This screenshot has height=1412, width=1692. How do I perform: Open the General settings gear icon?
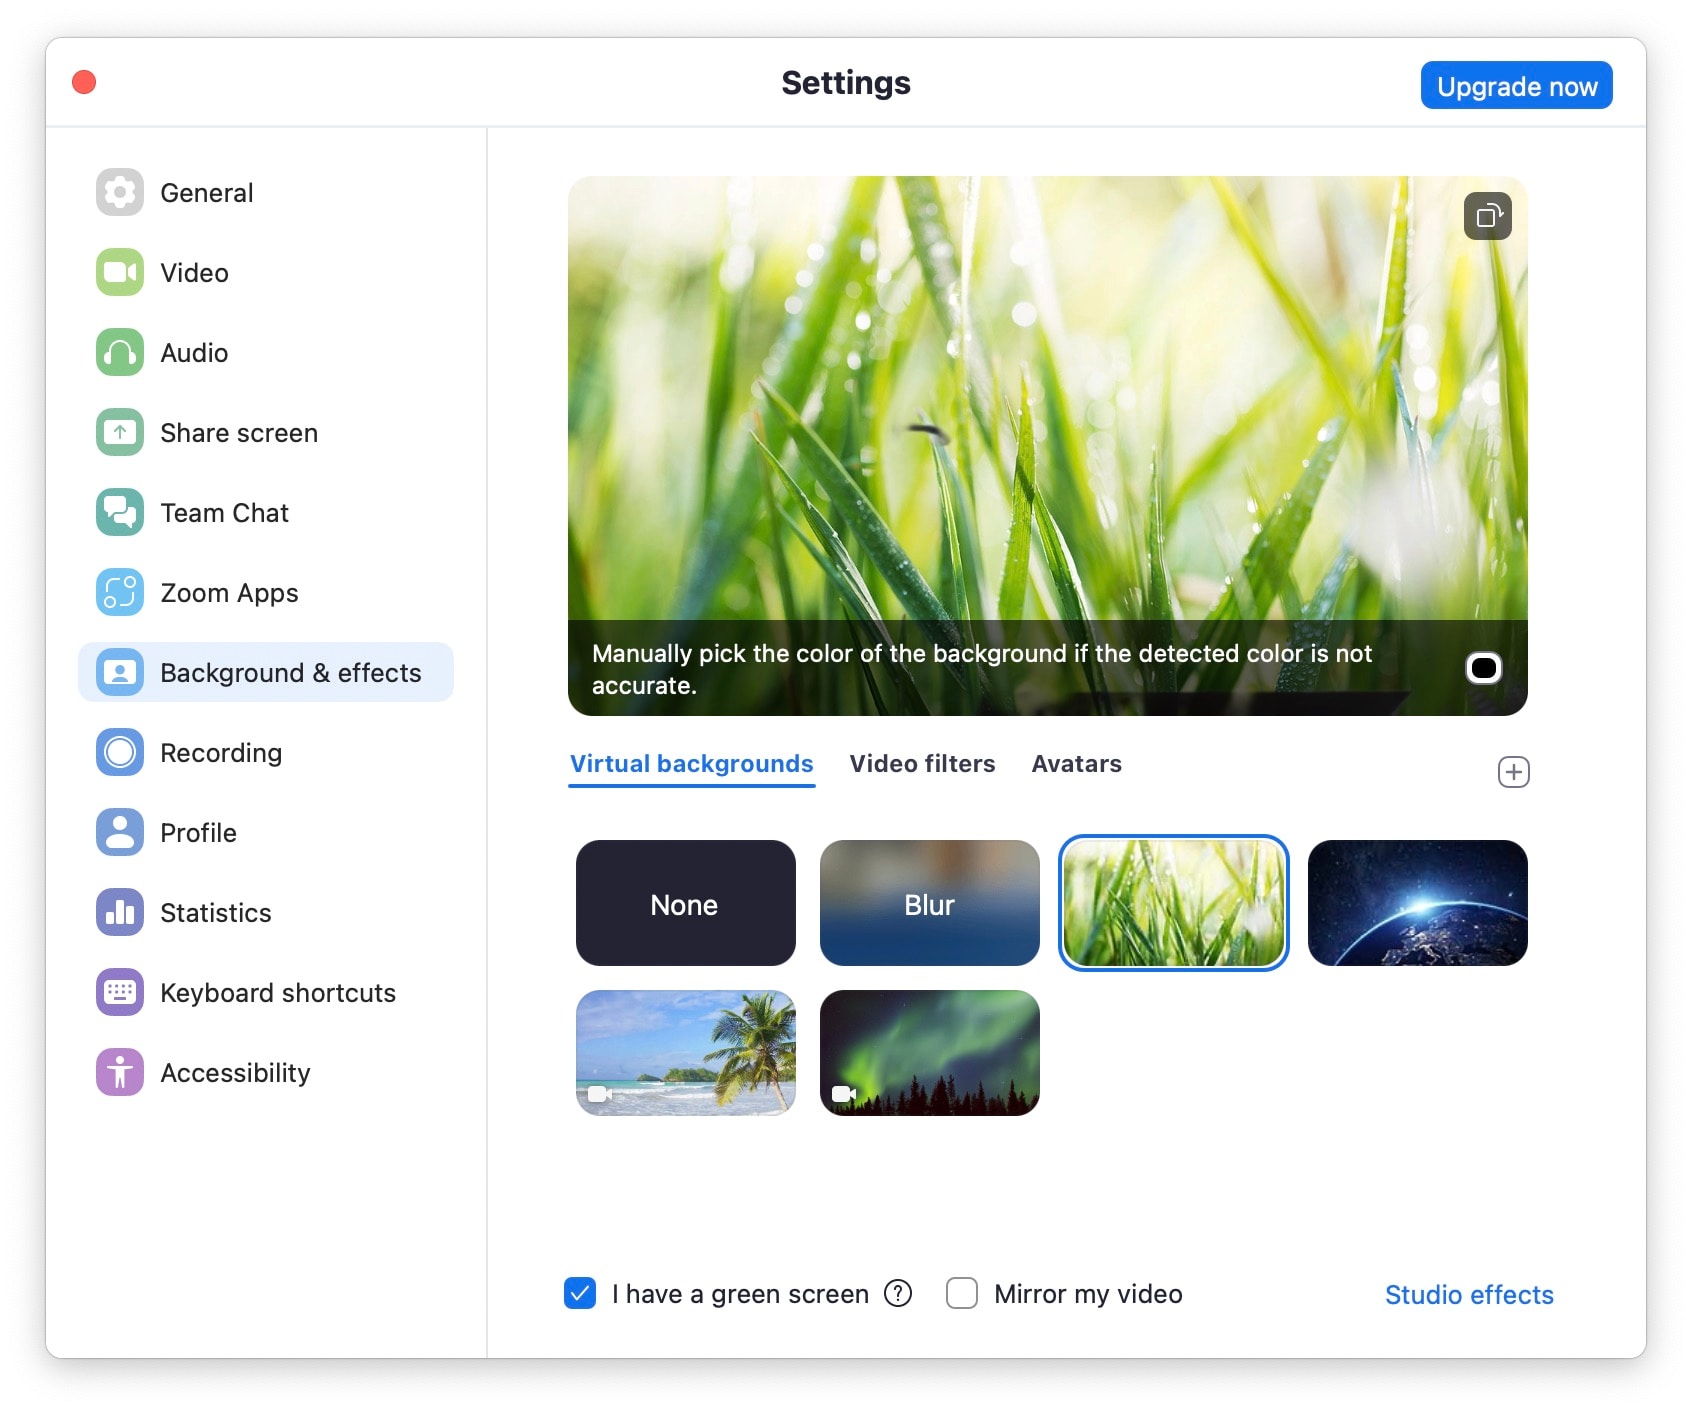coord(120,192)
